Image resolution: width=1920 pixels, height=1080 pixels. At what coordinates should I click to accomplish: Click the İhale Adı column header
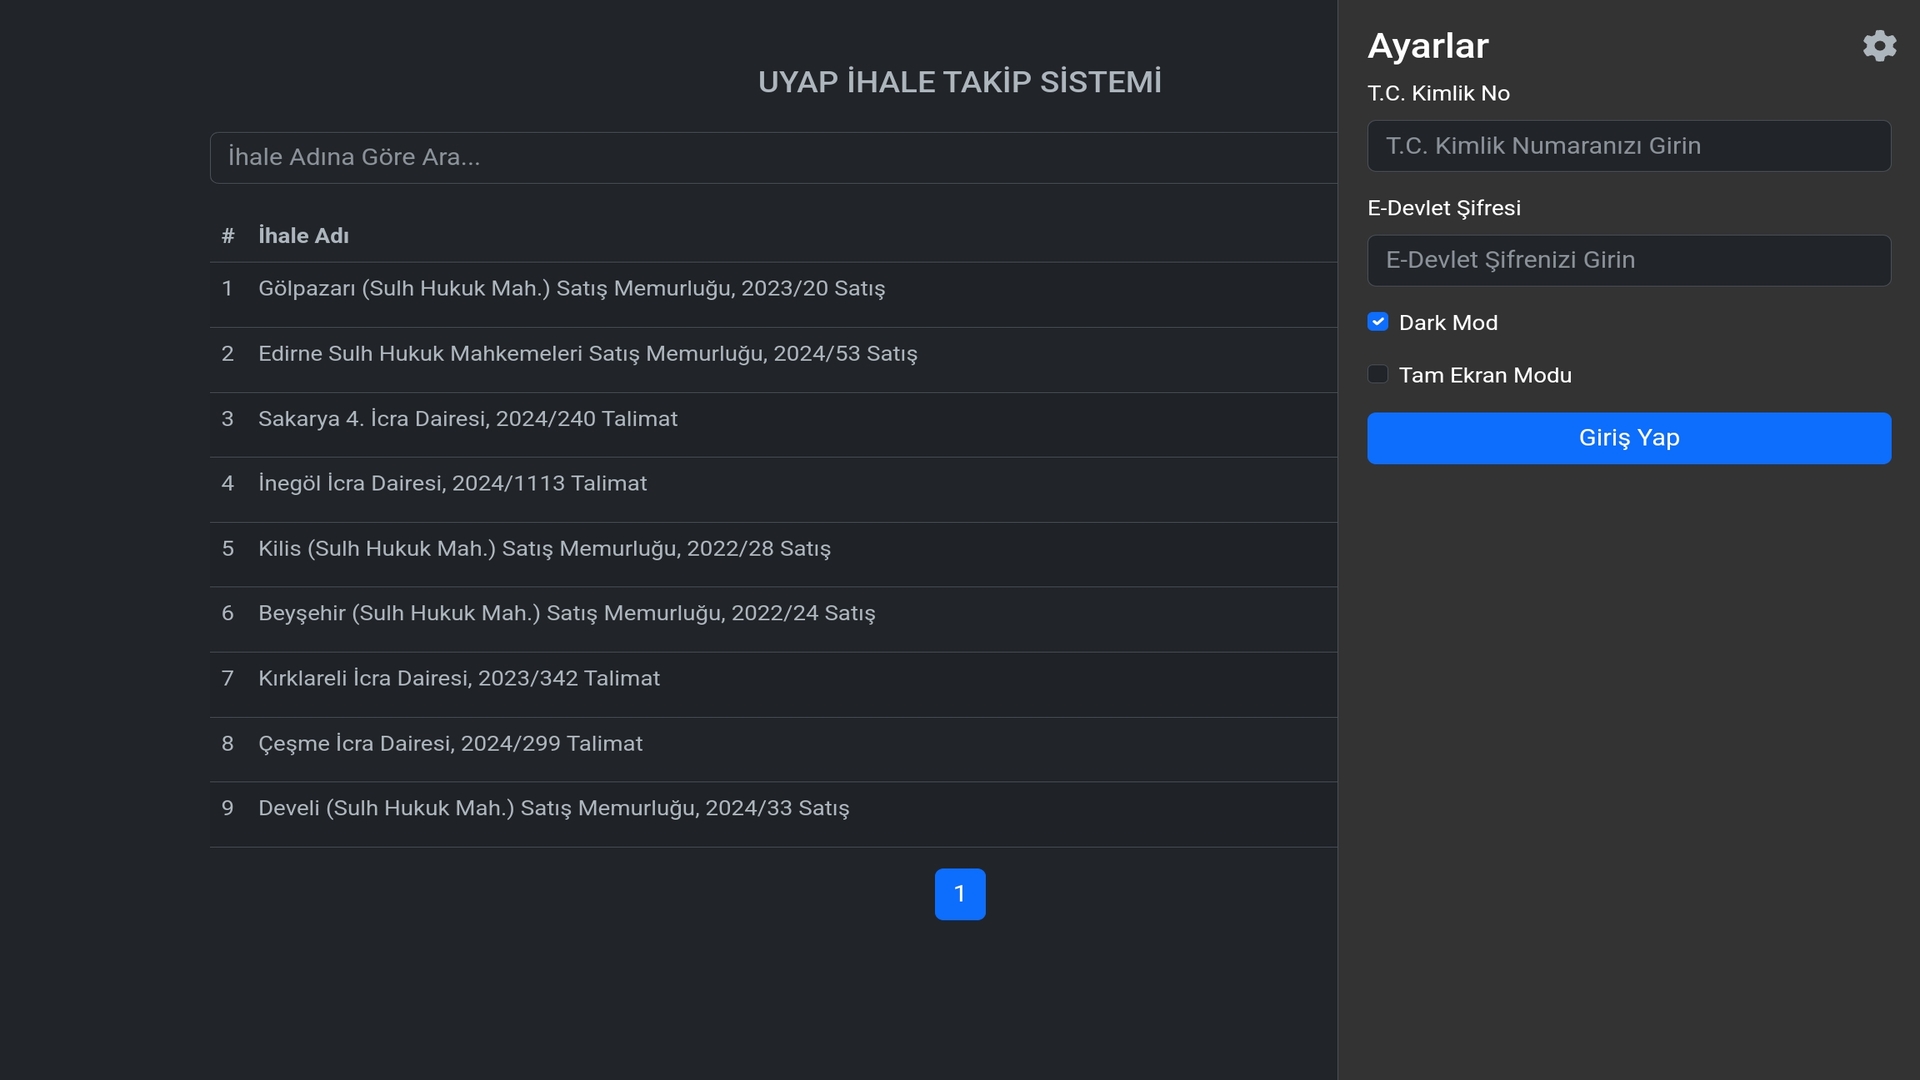(303, 236)
